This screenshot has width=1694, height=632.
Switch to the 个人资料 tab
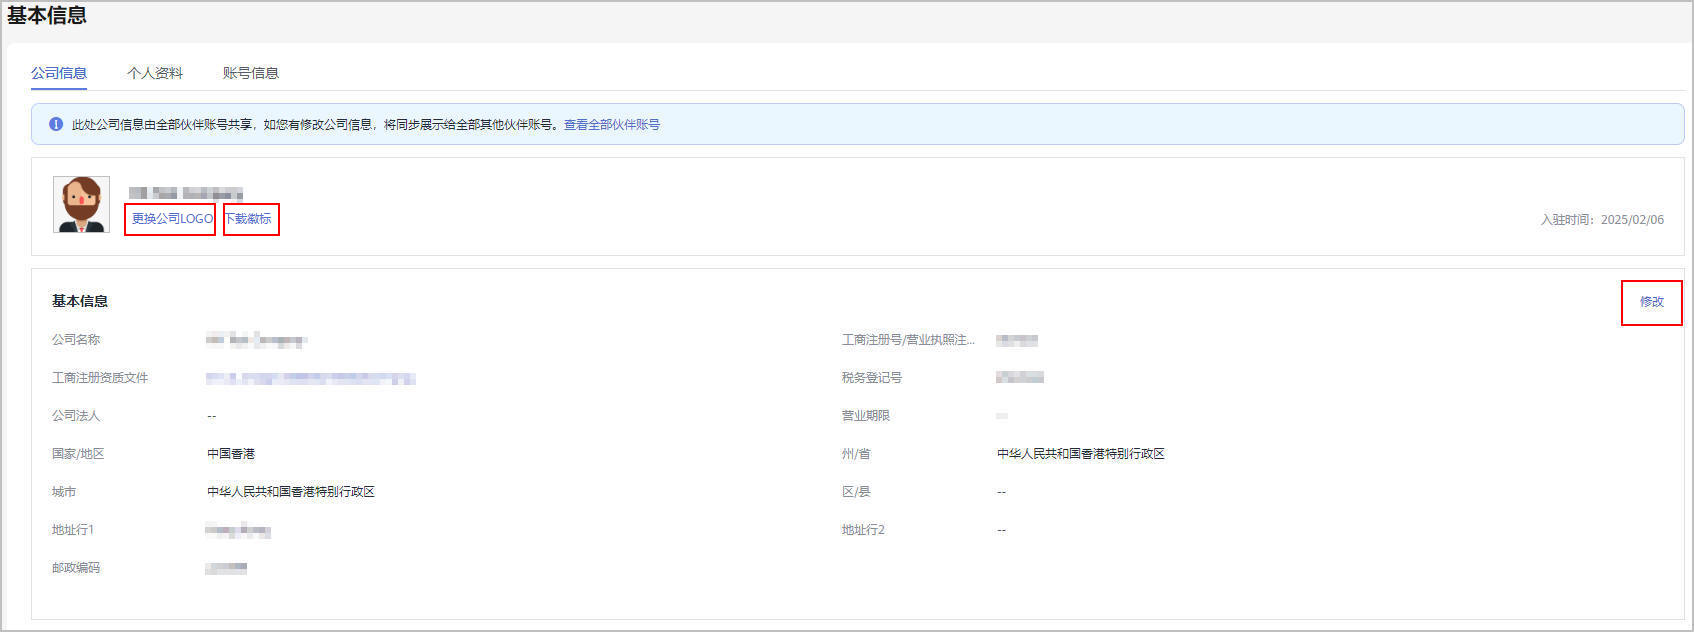(155, 73)
